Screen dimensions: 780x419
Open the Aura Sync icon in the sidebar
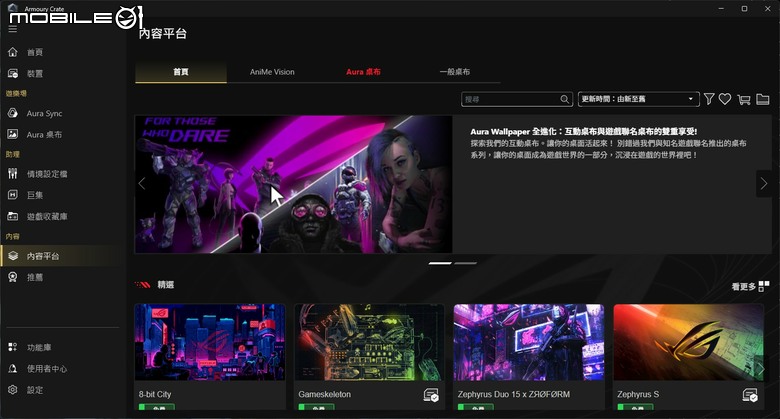[x=12, y=113]
